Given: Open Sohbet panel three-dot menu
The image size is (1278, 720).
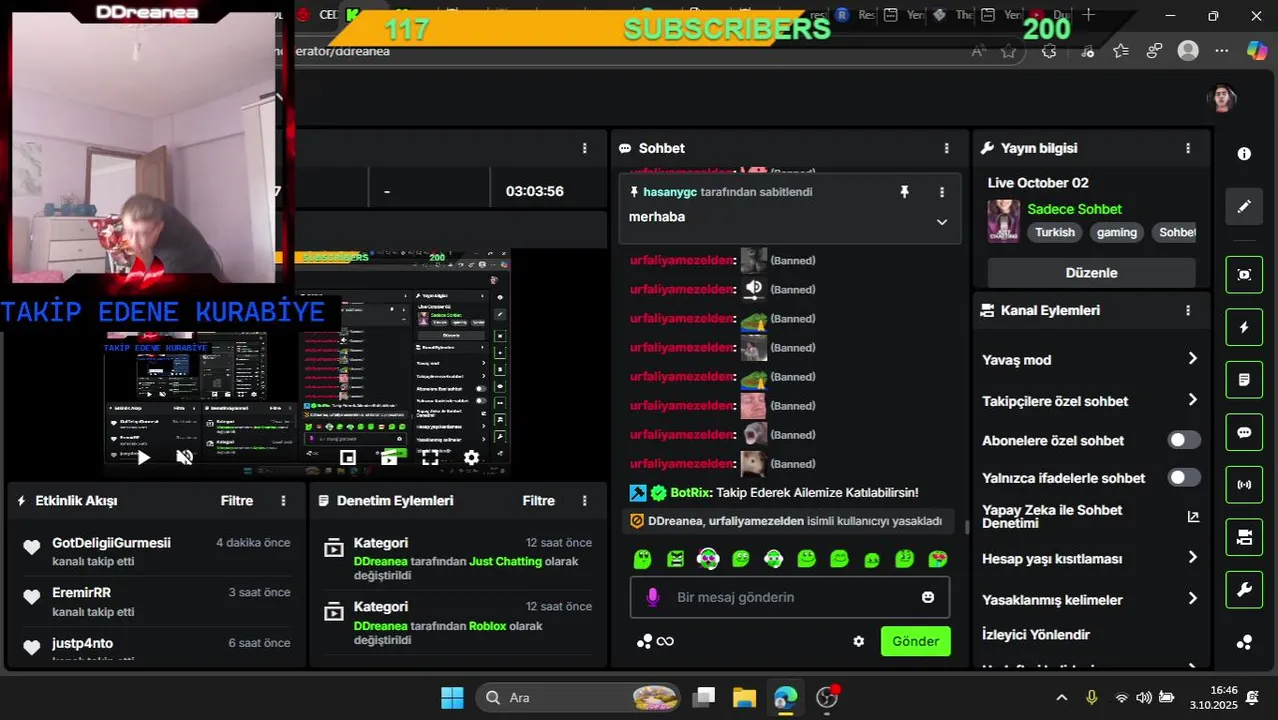Looking at the screenshot, I should coord(947,148).
